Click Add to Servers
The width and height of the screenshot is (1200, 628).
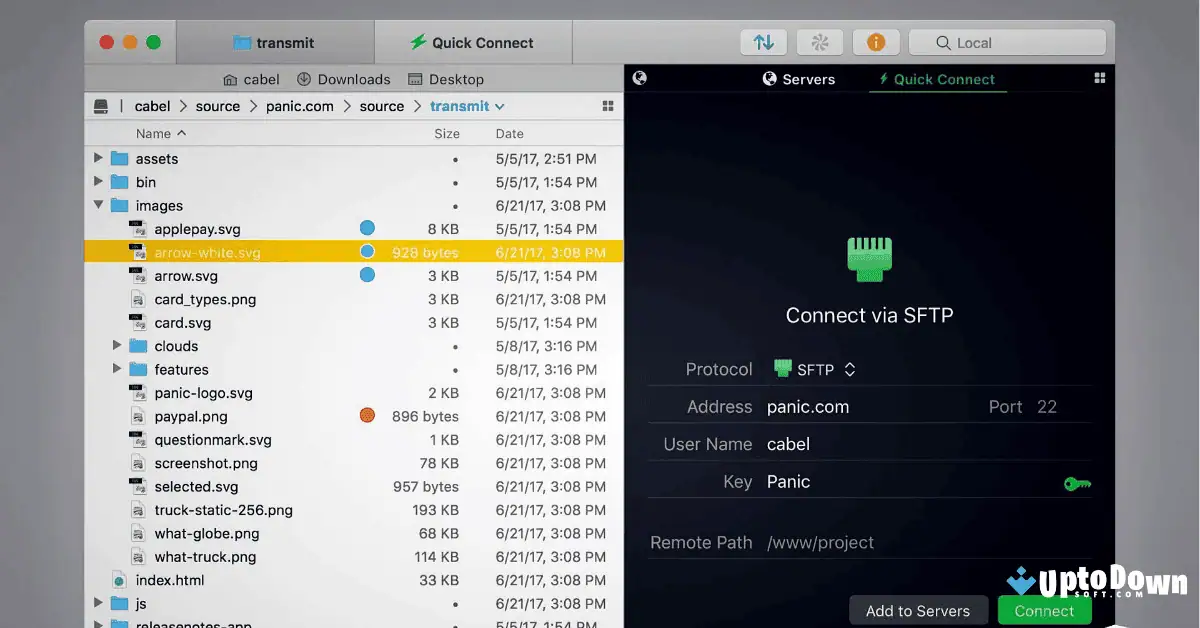pos(918,610)
